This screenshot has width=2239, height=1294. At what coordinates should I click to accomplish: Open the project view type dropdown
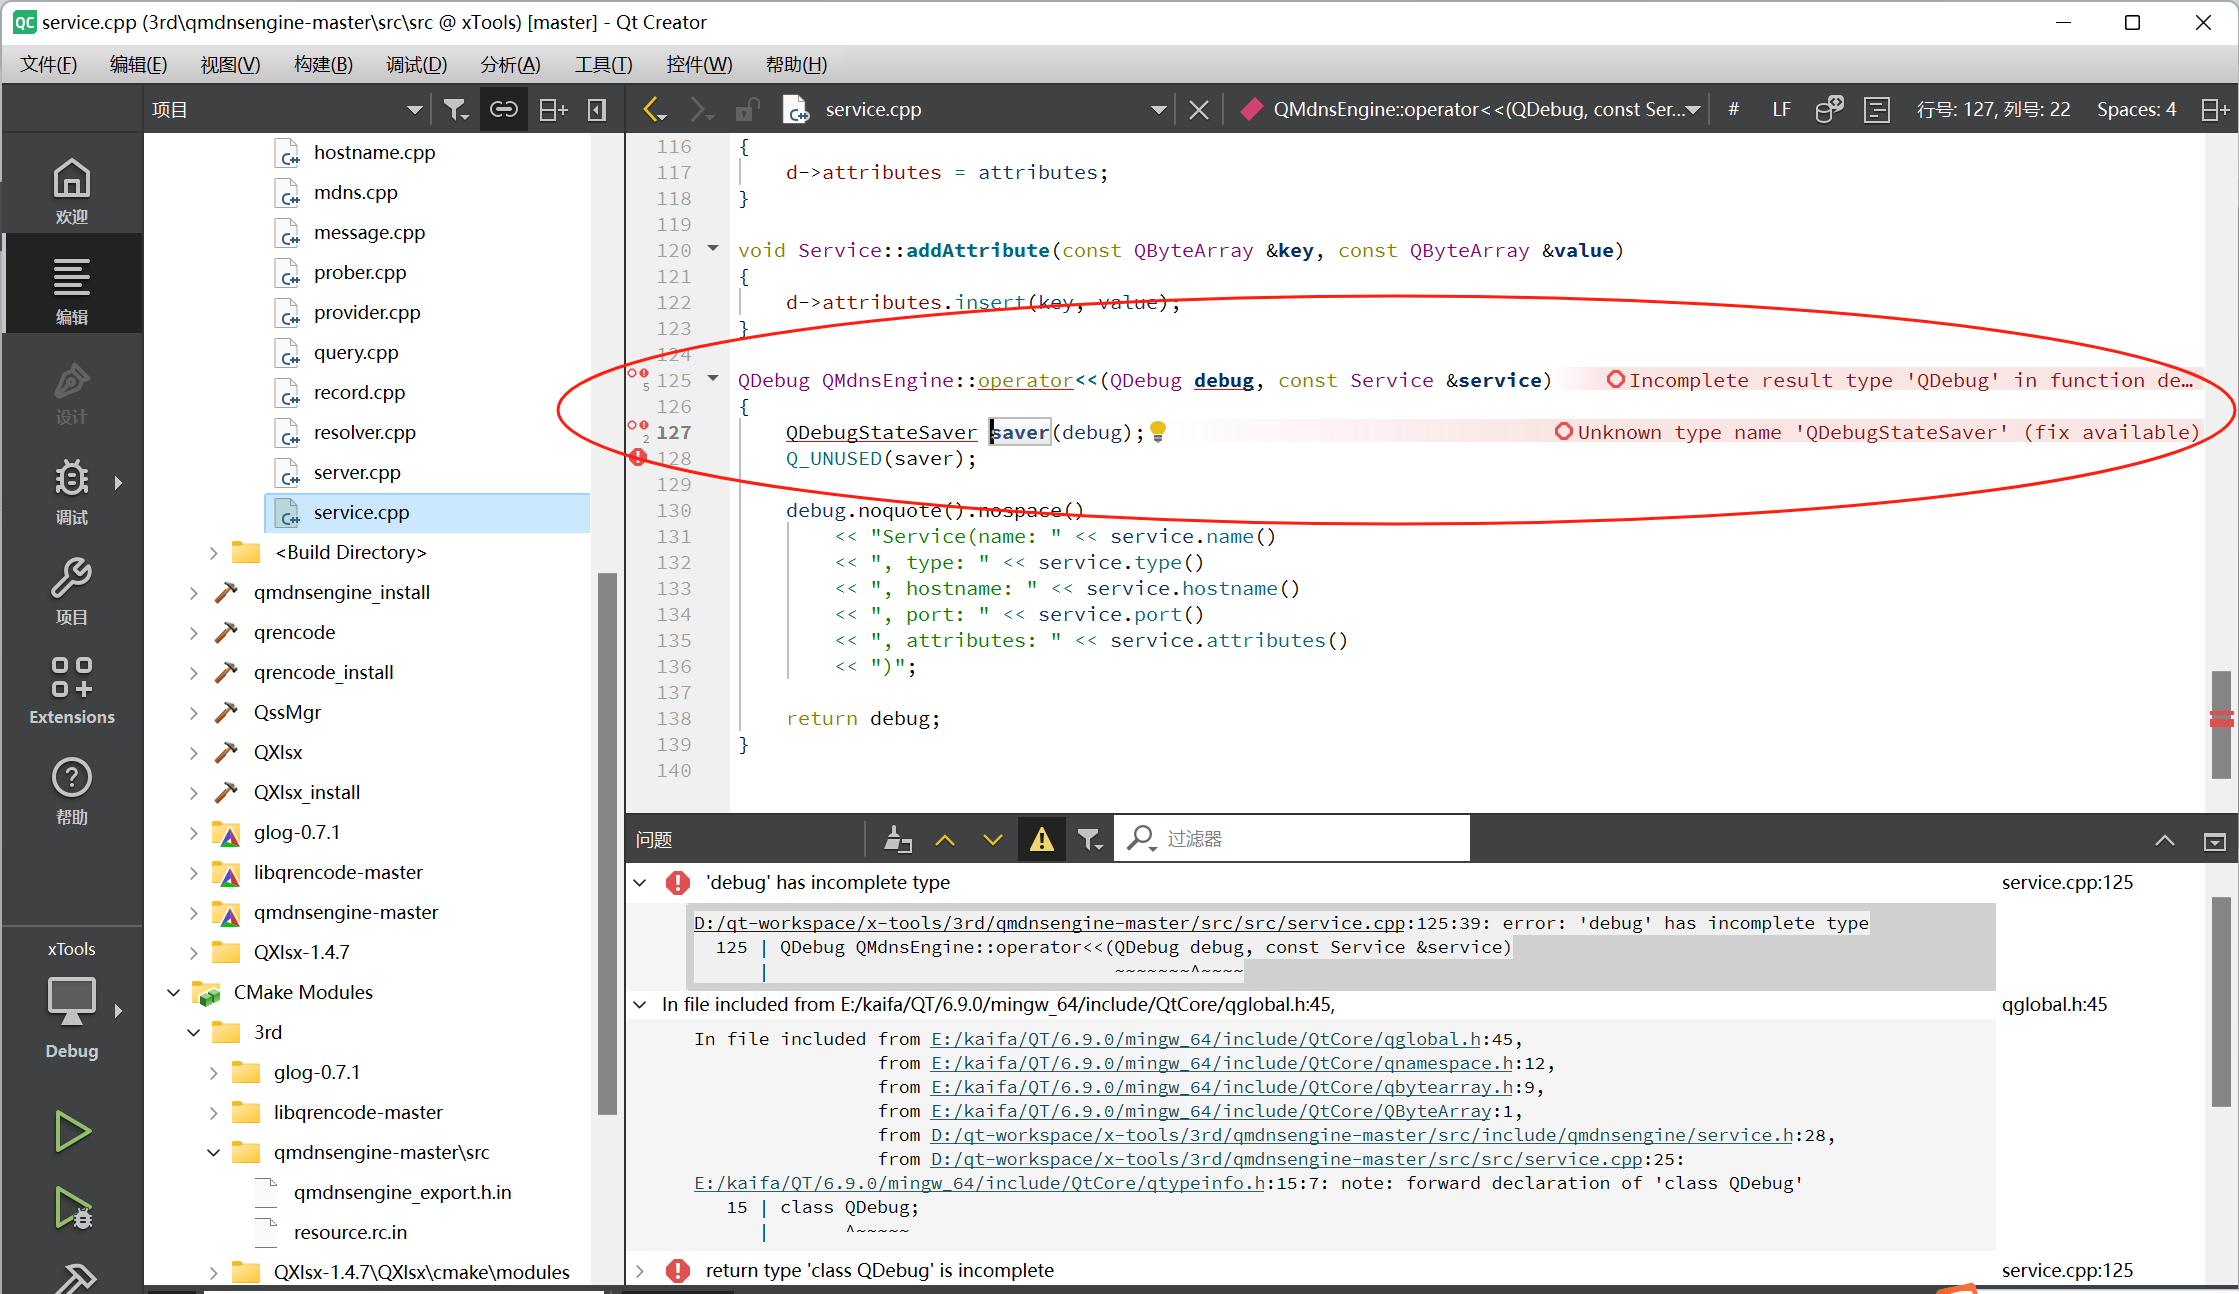click(x=414, y=109)
